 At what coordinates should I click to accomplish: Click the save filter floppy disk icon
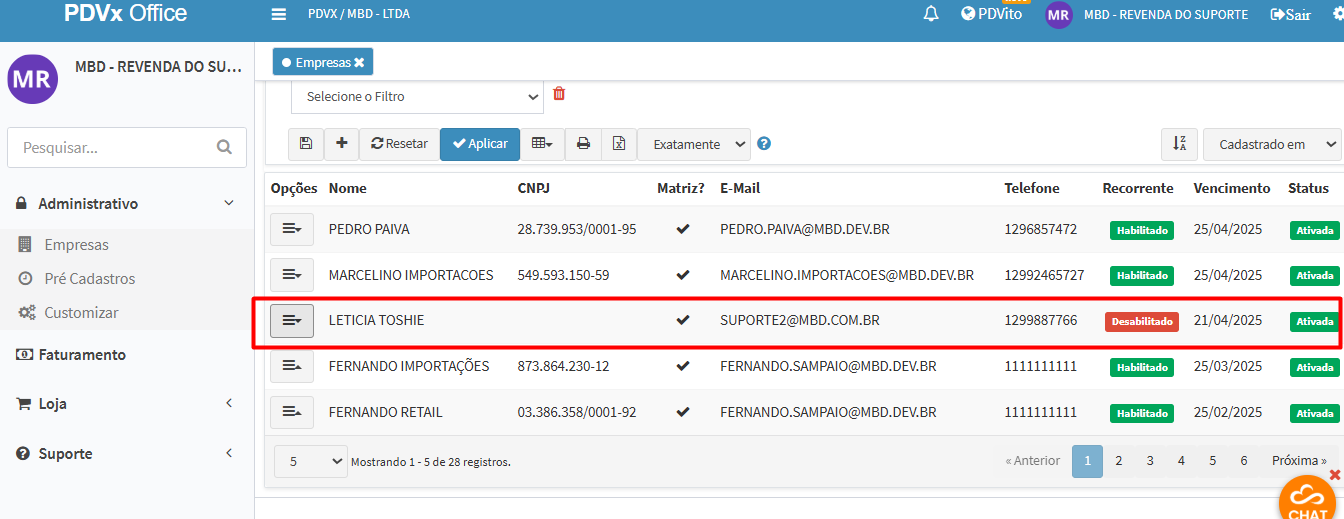(x=306, y=144)
